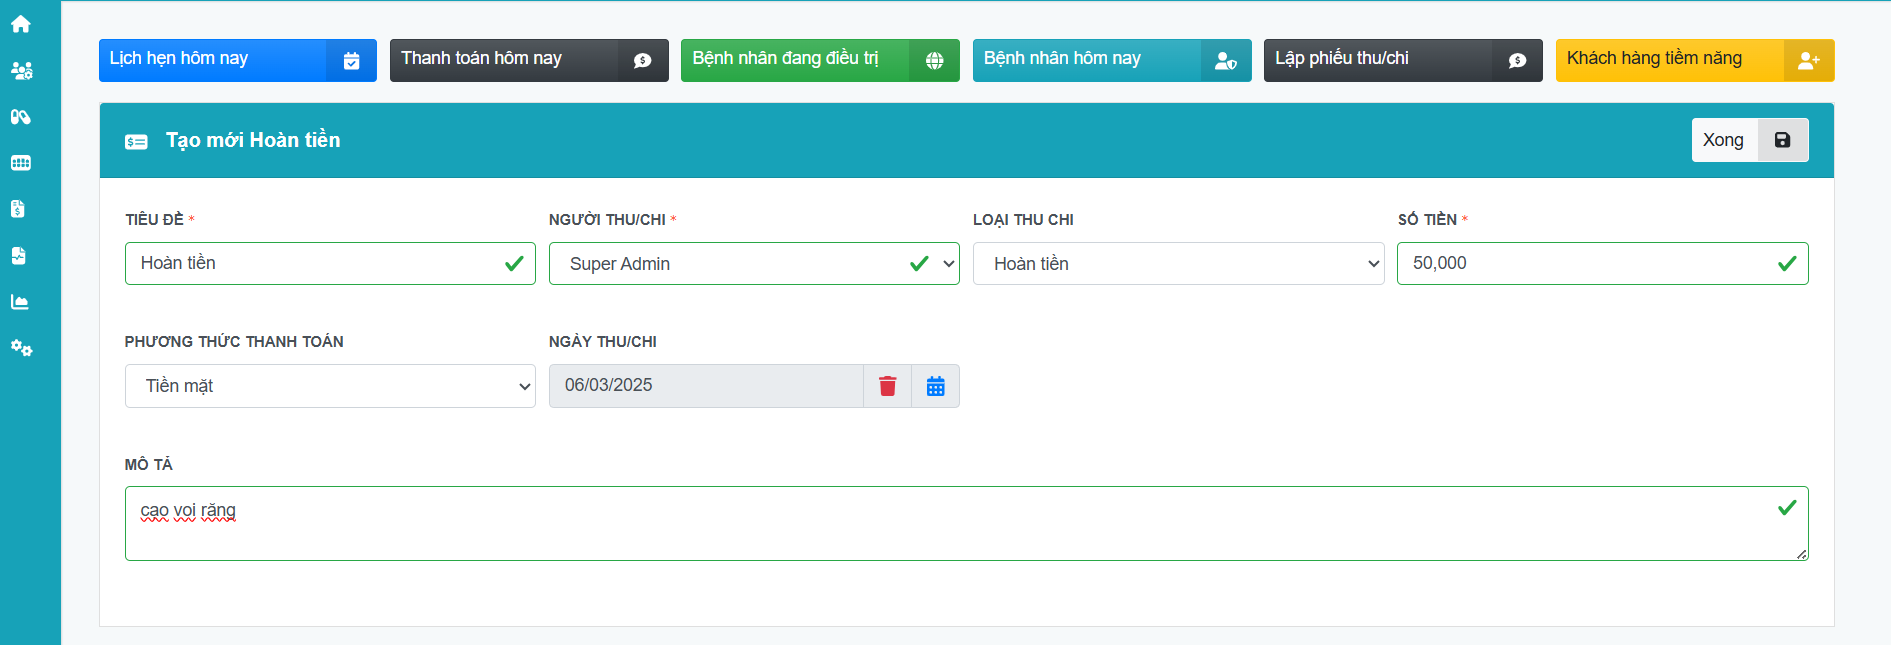Open the users management sidebar icon

tap(21, 71)
